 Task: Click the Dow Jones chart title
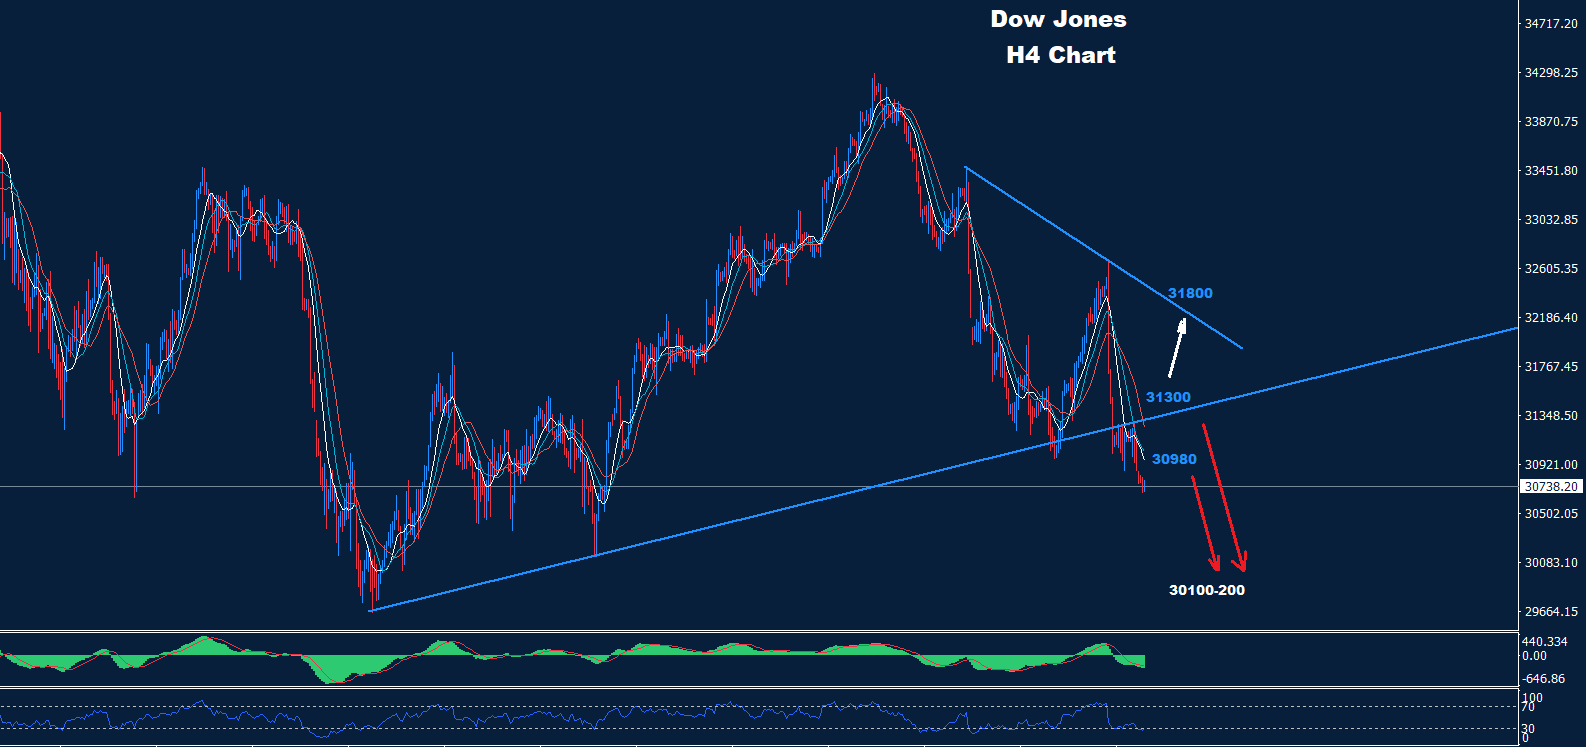click(x=1058, y=19)
